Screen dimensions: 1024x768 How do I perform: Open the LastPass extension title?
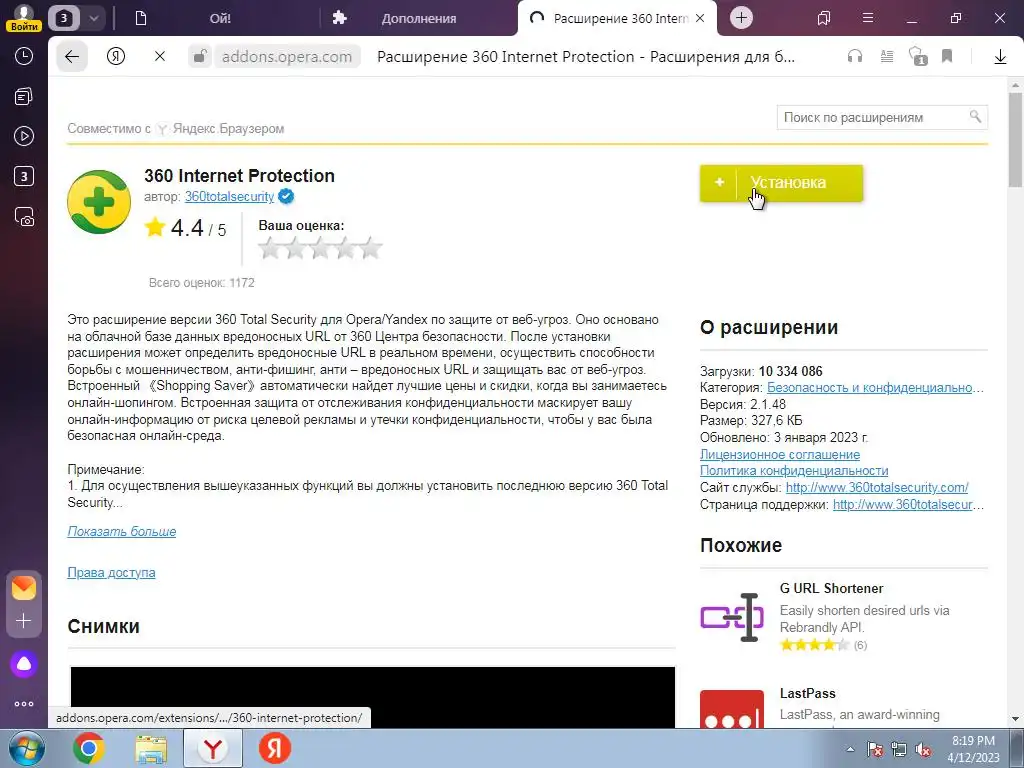tap(807, 694)
